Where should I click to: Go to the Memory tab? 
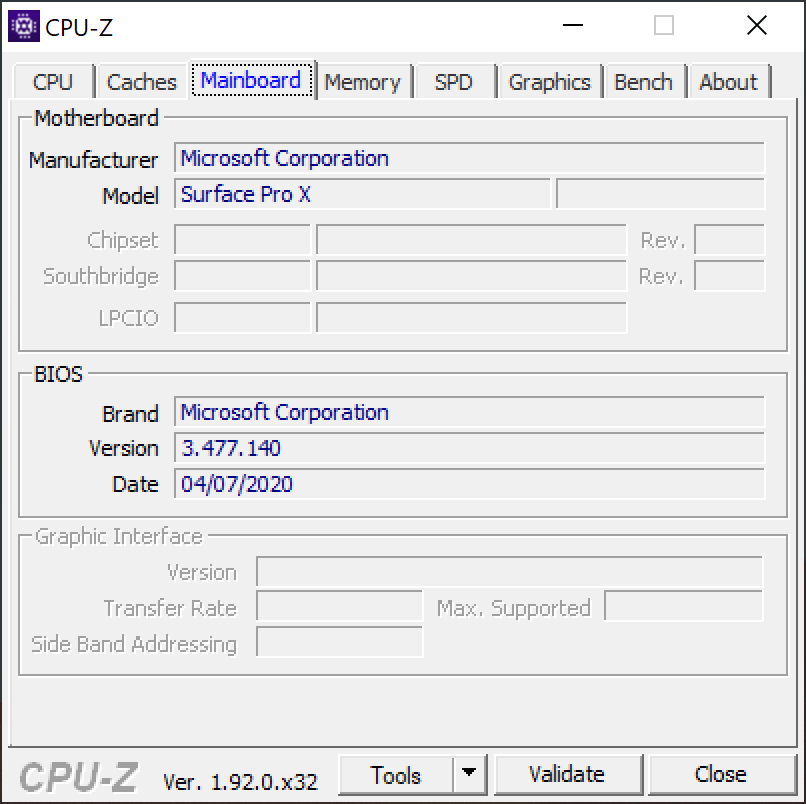(x=363, y=82)
